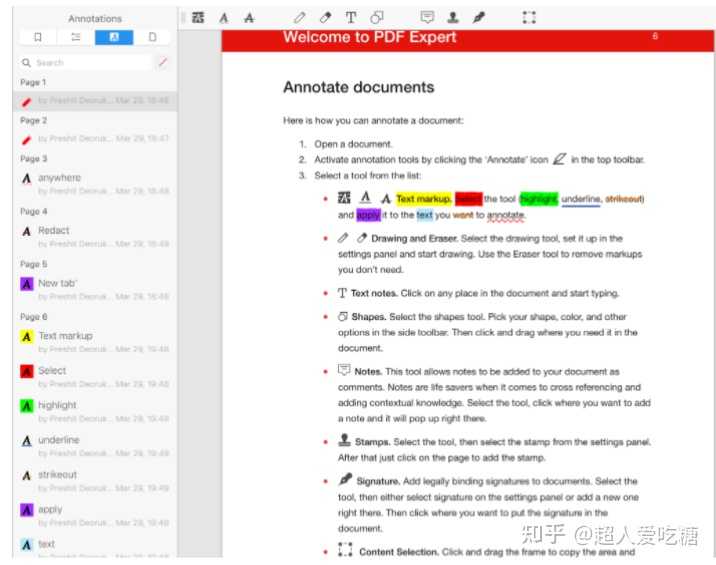
Task: Select the 'Select' red annotation in list
Action: coord(95,376)
